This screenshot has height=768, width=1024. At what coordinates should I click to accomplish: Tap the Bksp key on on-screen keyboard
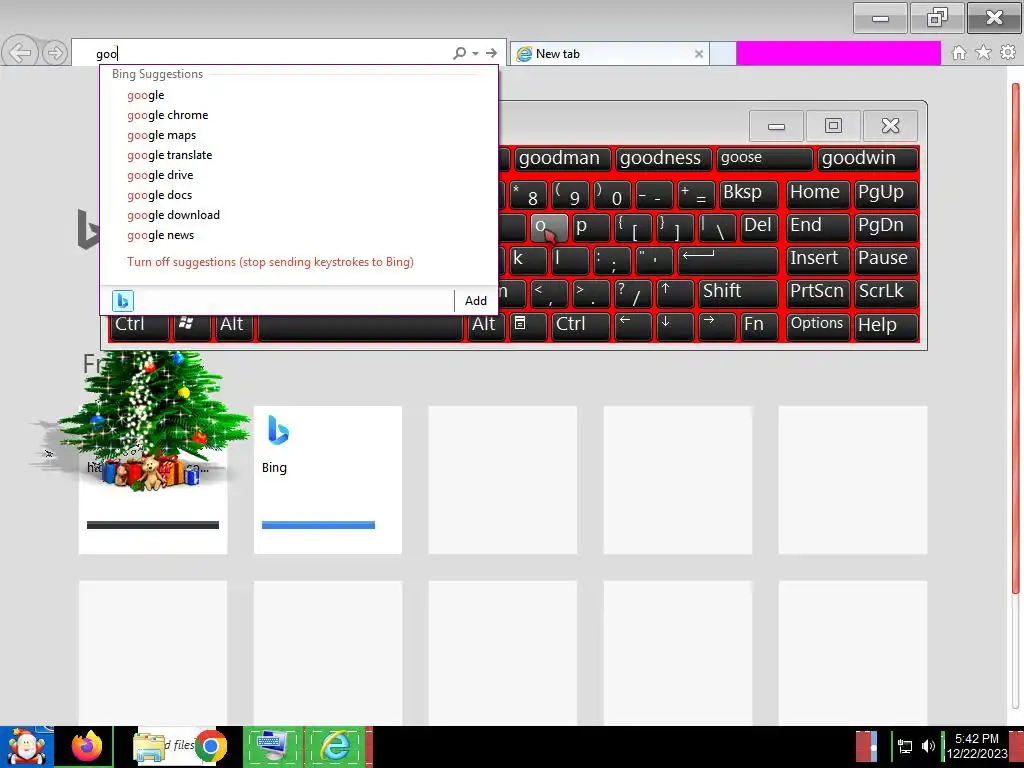tap(748, 193)
